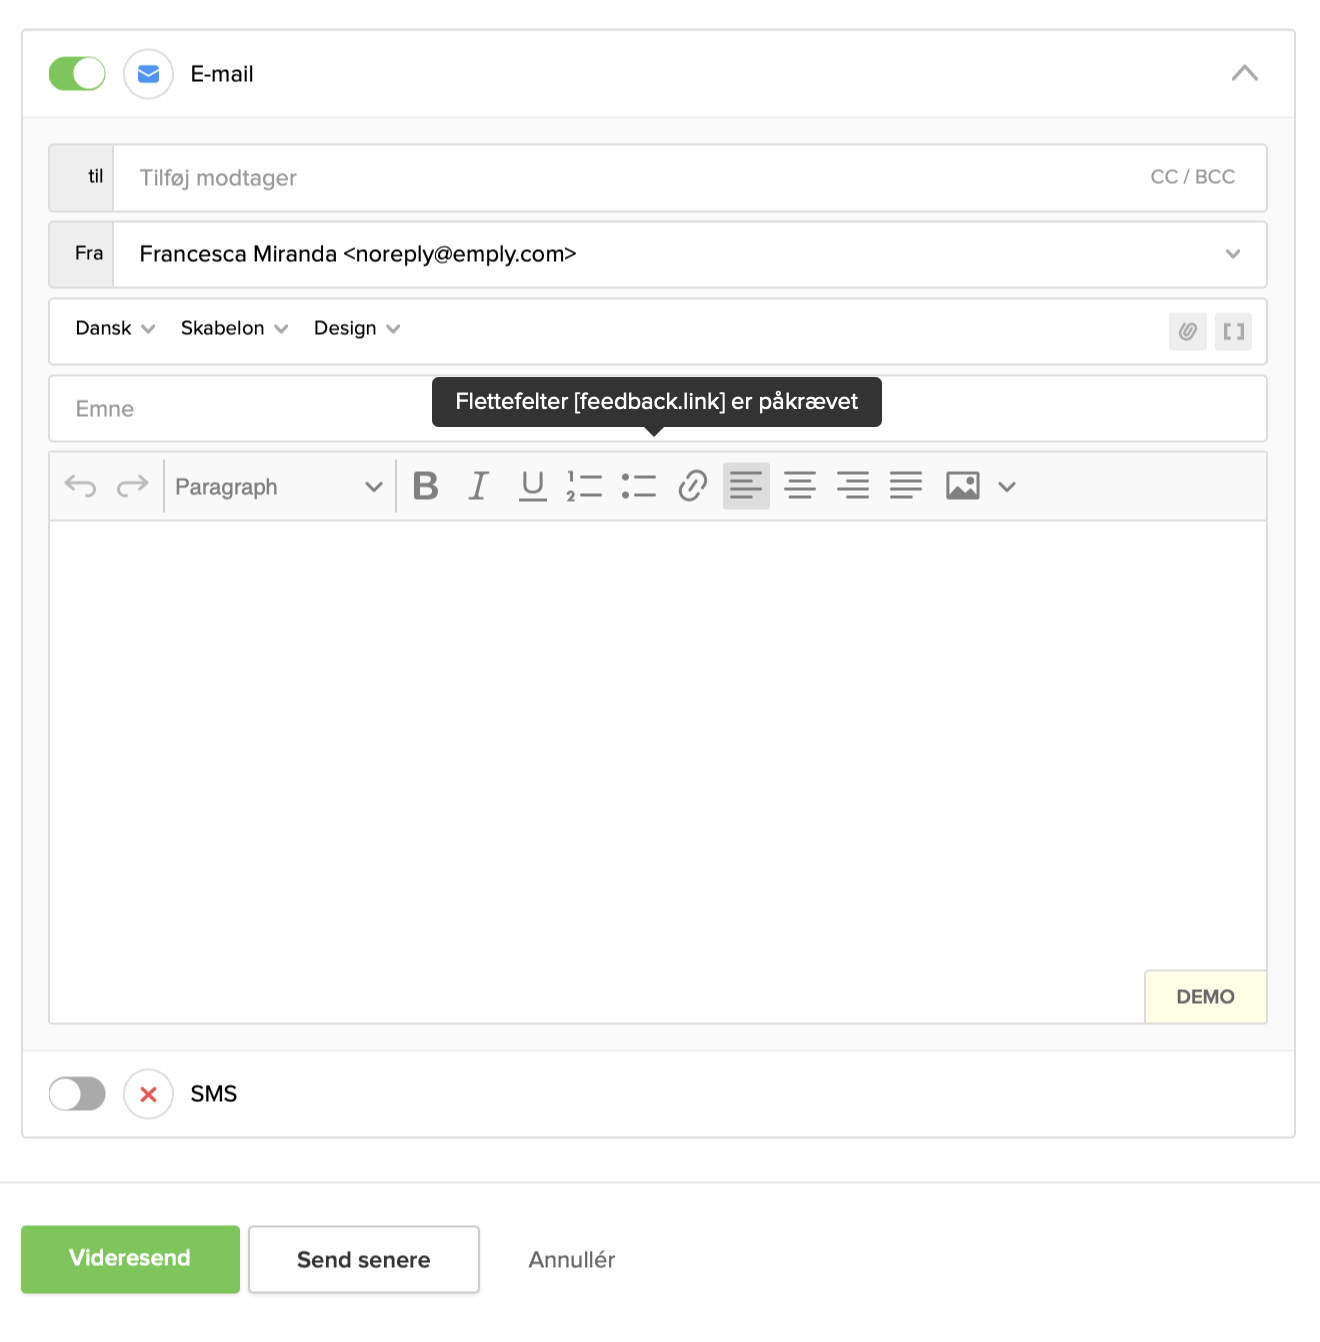Center align the paragraph text
Viewport: 1320px width, 1342px height.
[800, 487]
